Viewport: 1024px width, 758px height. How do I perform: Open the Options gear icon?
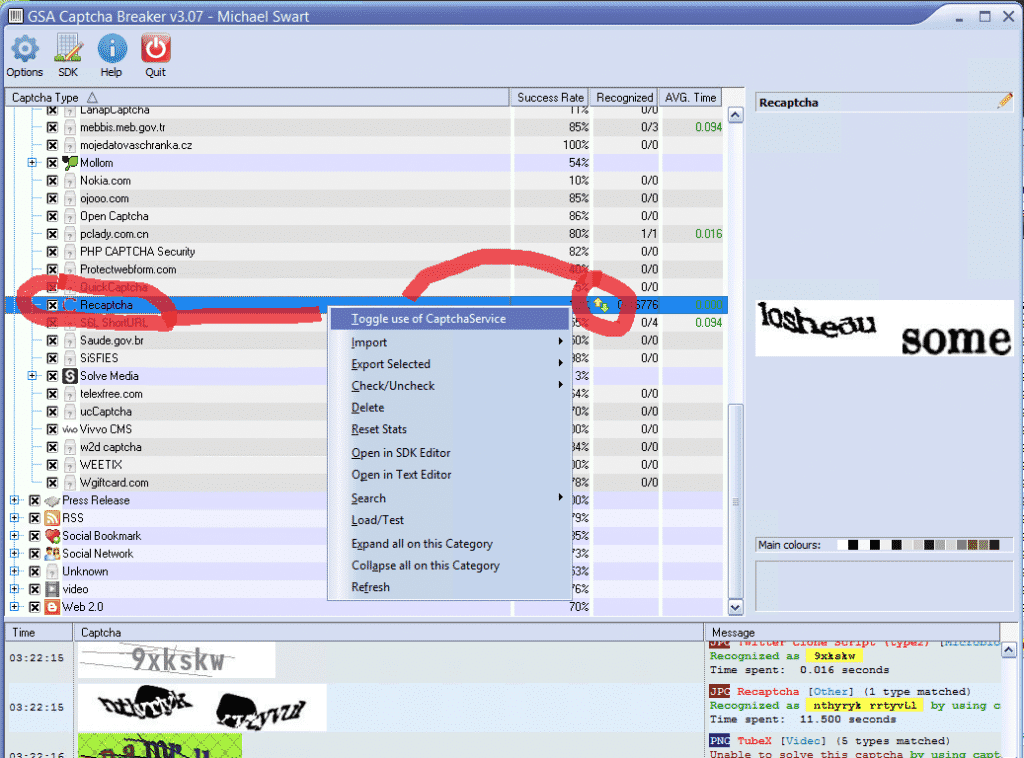(x=25, y=48)
